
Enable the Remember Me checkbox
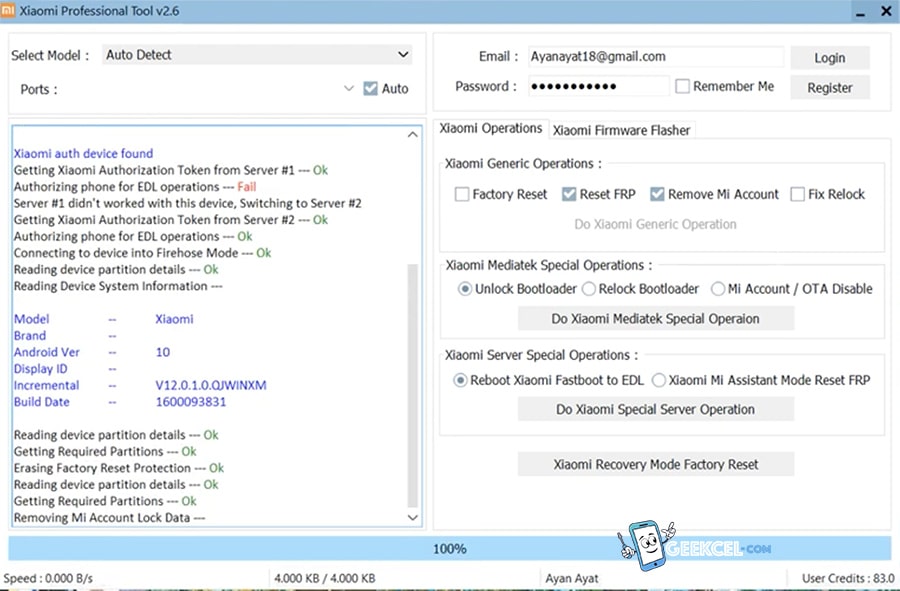(682, 86)
